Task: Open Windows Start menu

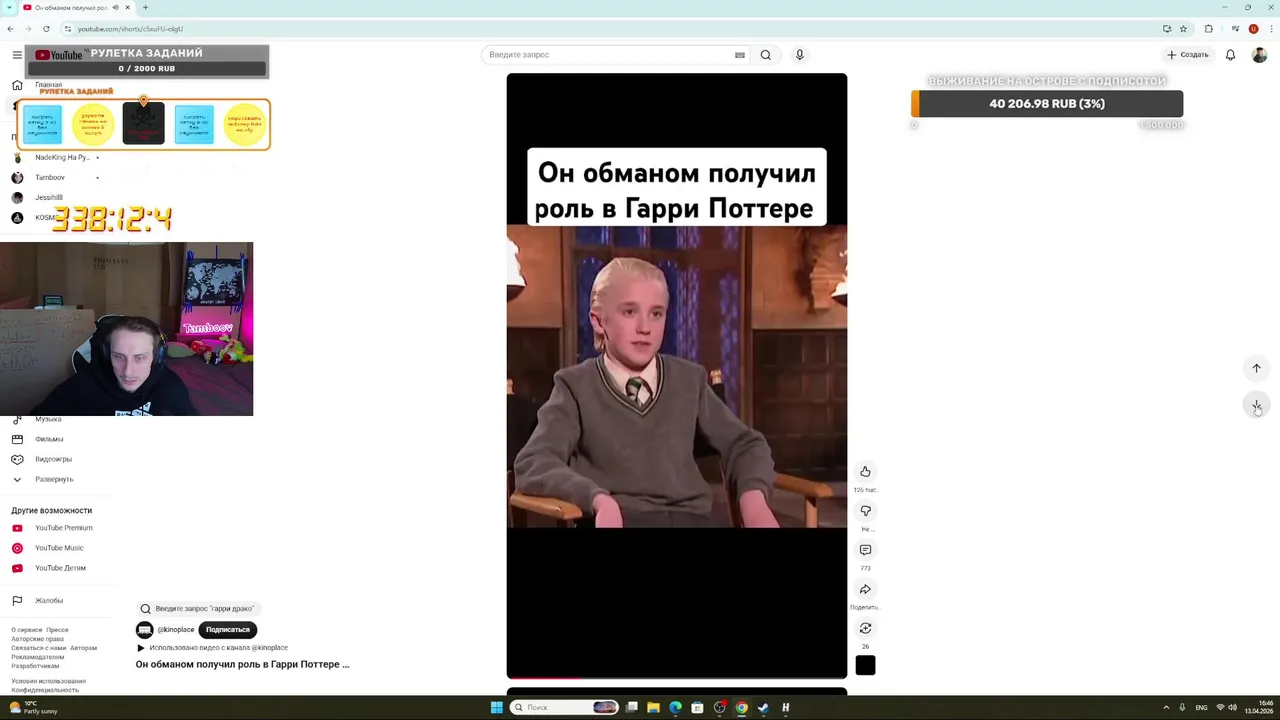Action: pyautogui.click(x=497, y=707)
